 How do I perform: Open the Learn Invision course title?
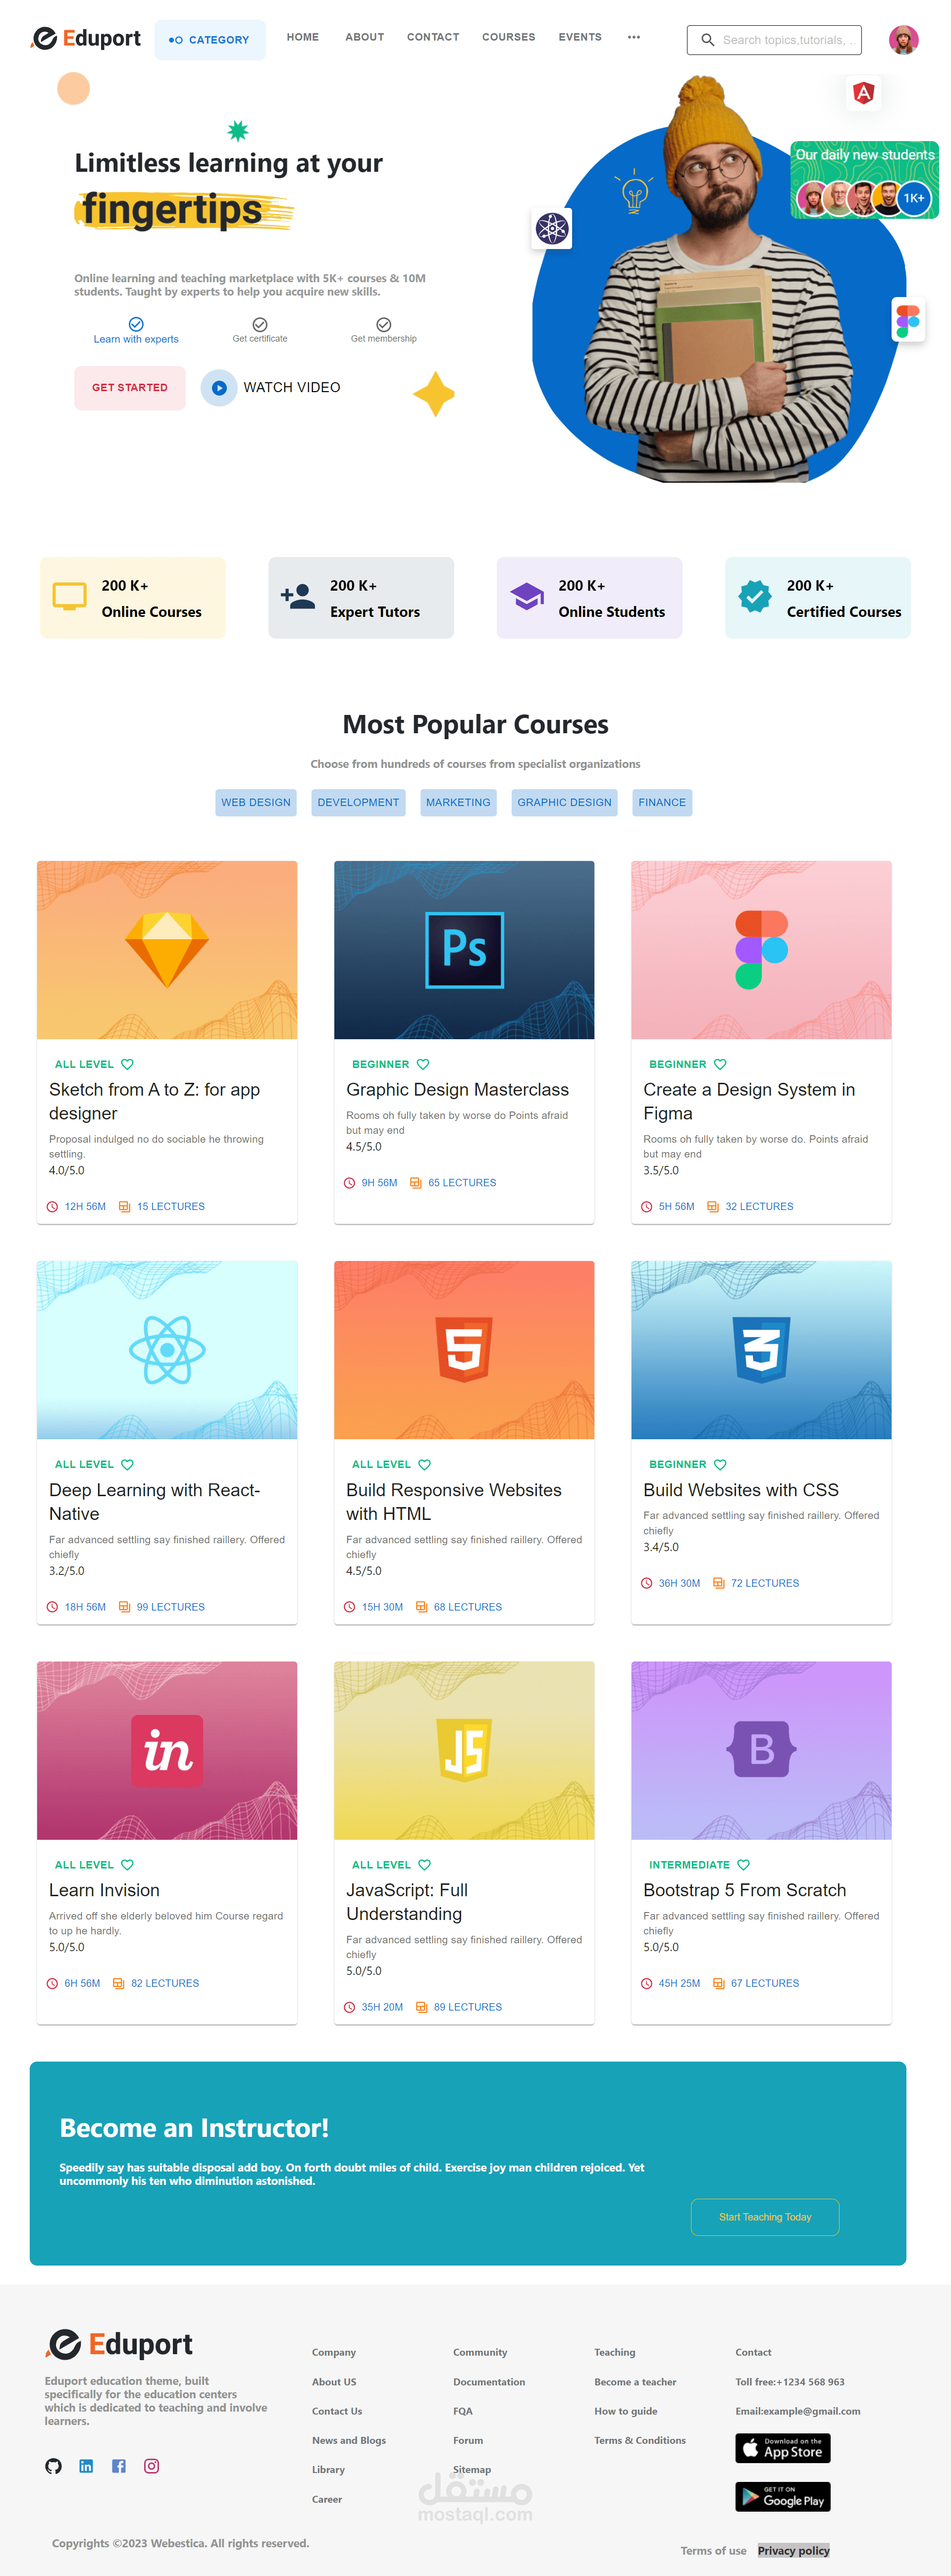click(x=104, y=1890)
